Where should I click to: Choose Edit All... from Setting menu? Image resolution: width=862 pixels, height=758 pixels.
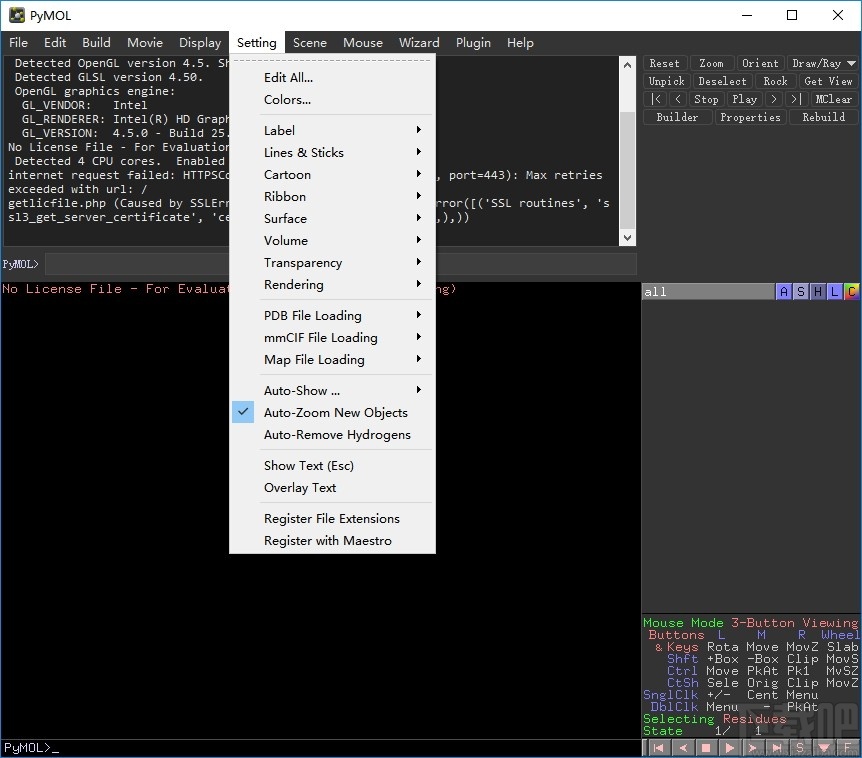[288, 78]
